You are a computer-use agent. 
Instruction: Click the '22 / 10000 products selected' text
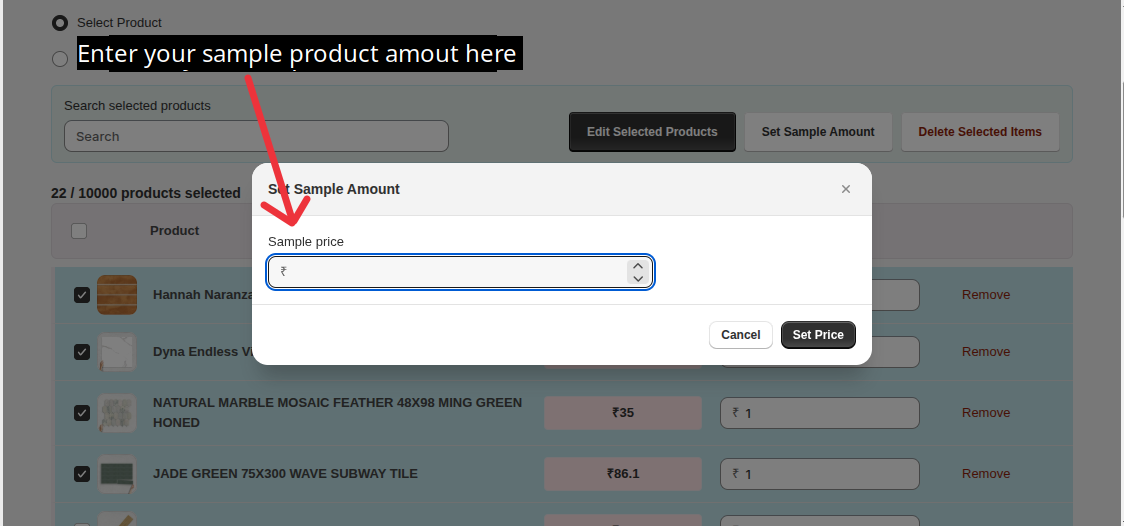146,193
